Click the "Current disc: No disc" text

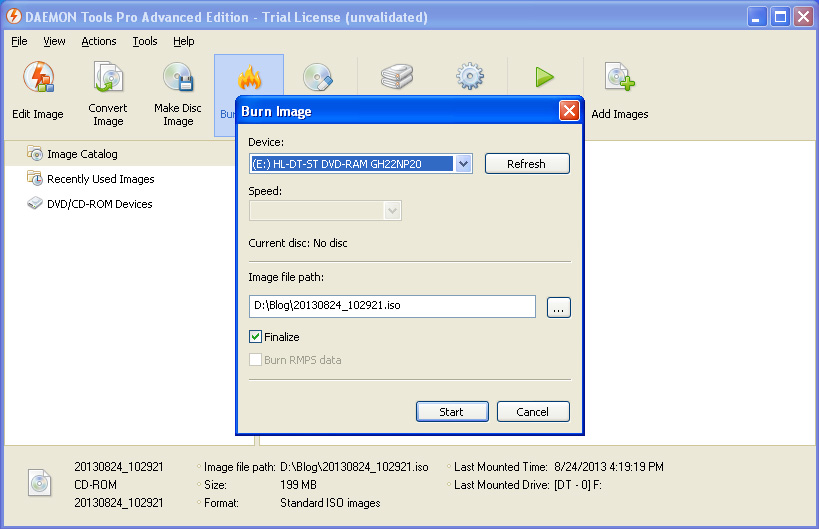click(x=298, y=243)
